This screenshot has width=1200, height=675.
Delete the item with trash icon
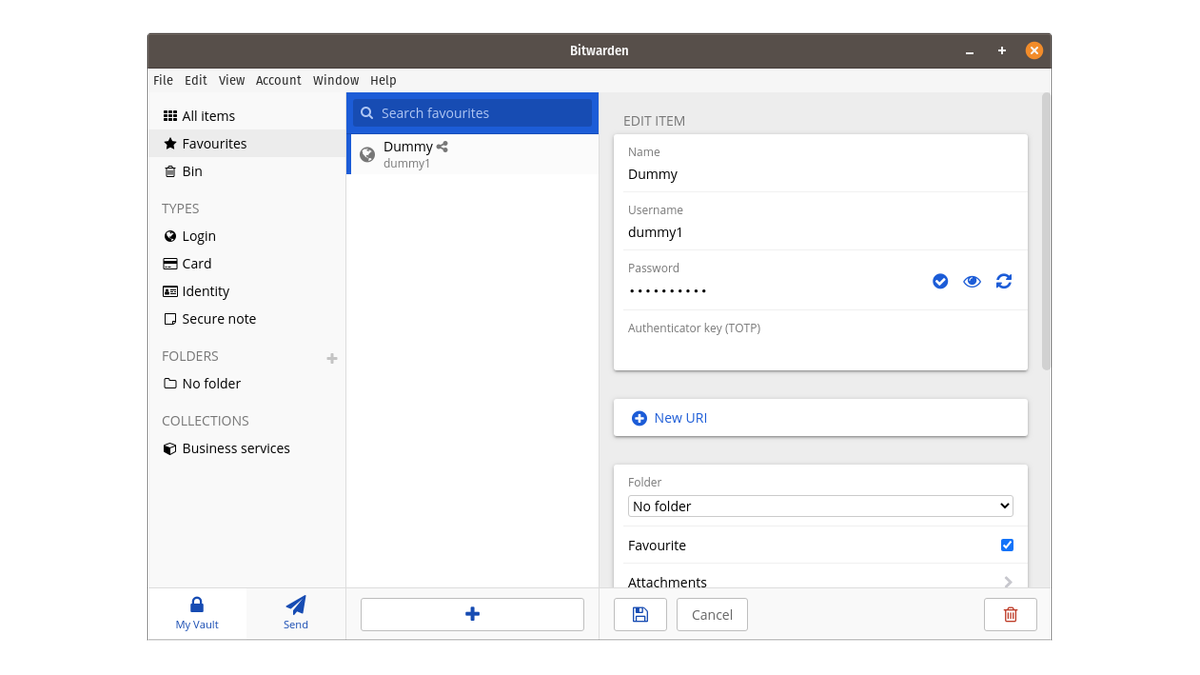point(1010,614)
